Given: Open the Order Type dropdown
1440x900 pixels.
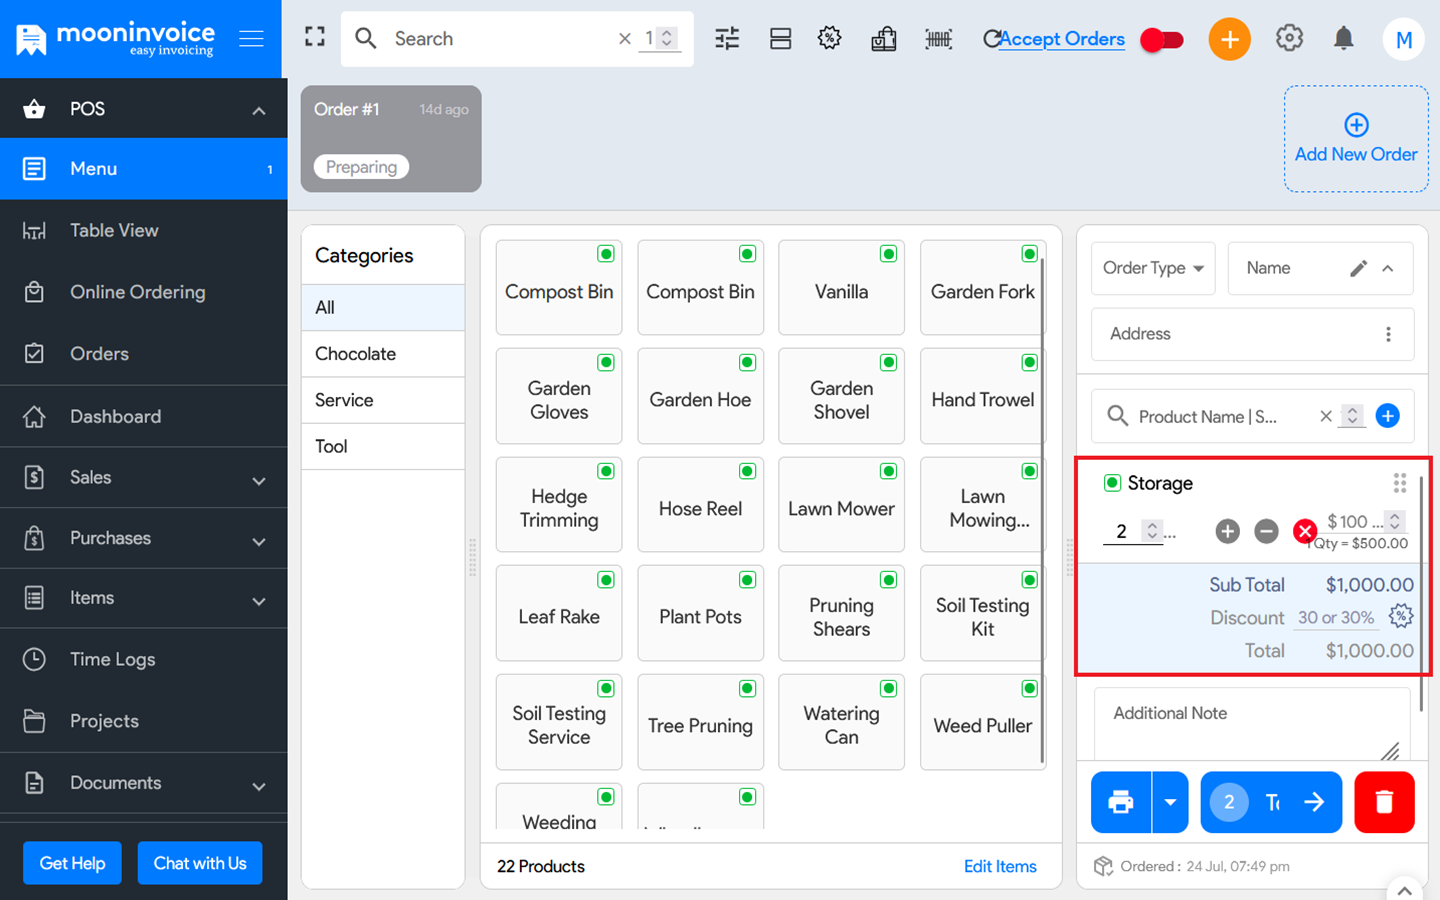Looking at the screenshot, I should point(1152,268).
